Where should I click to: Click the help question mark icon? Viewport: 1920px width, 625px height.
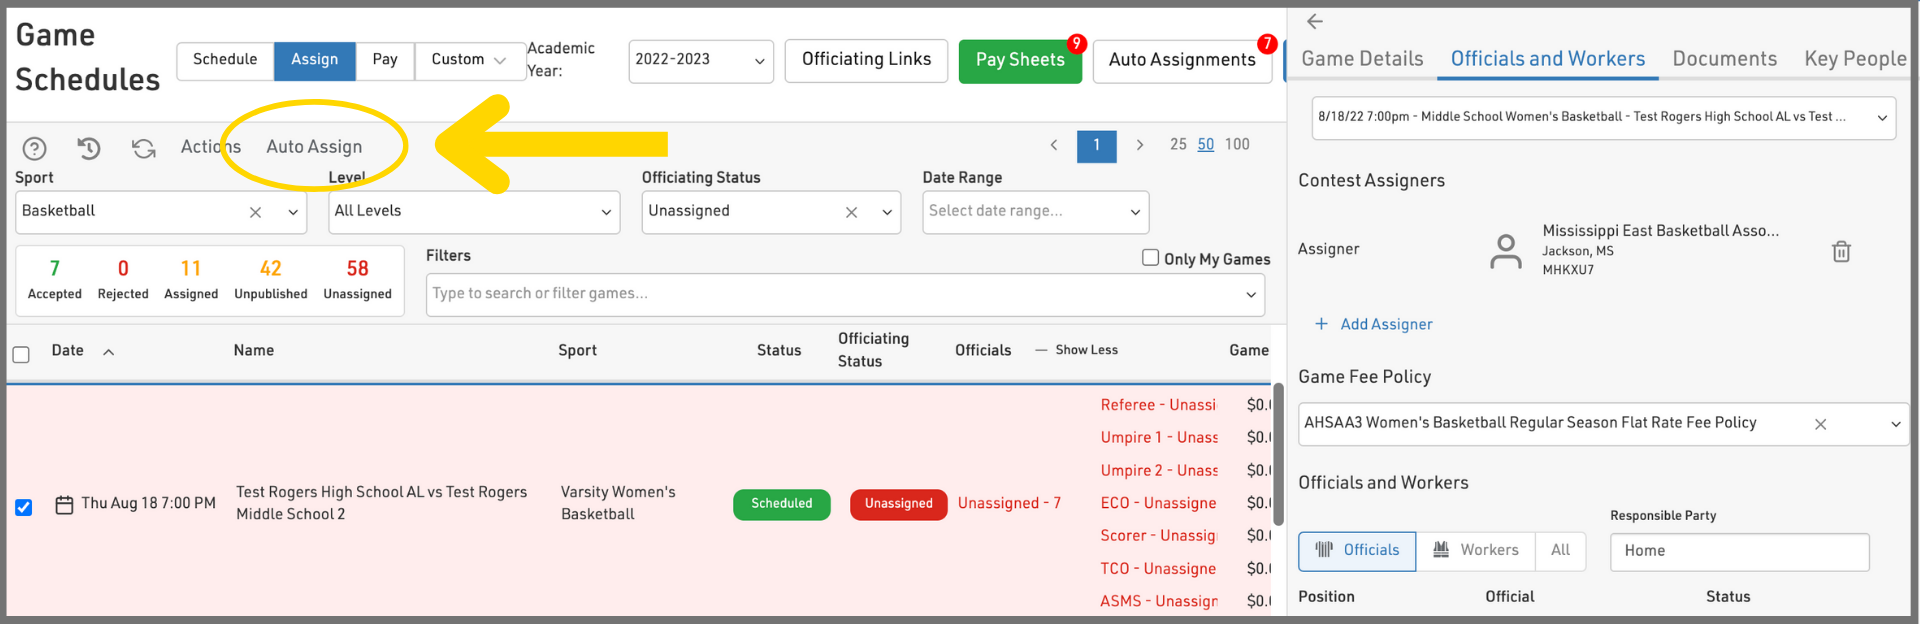[34, 148]
